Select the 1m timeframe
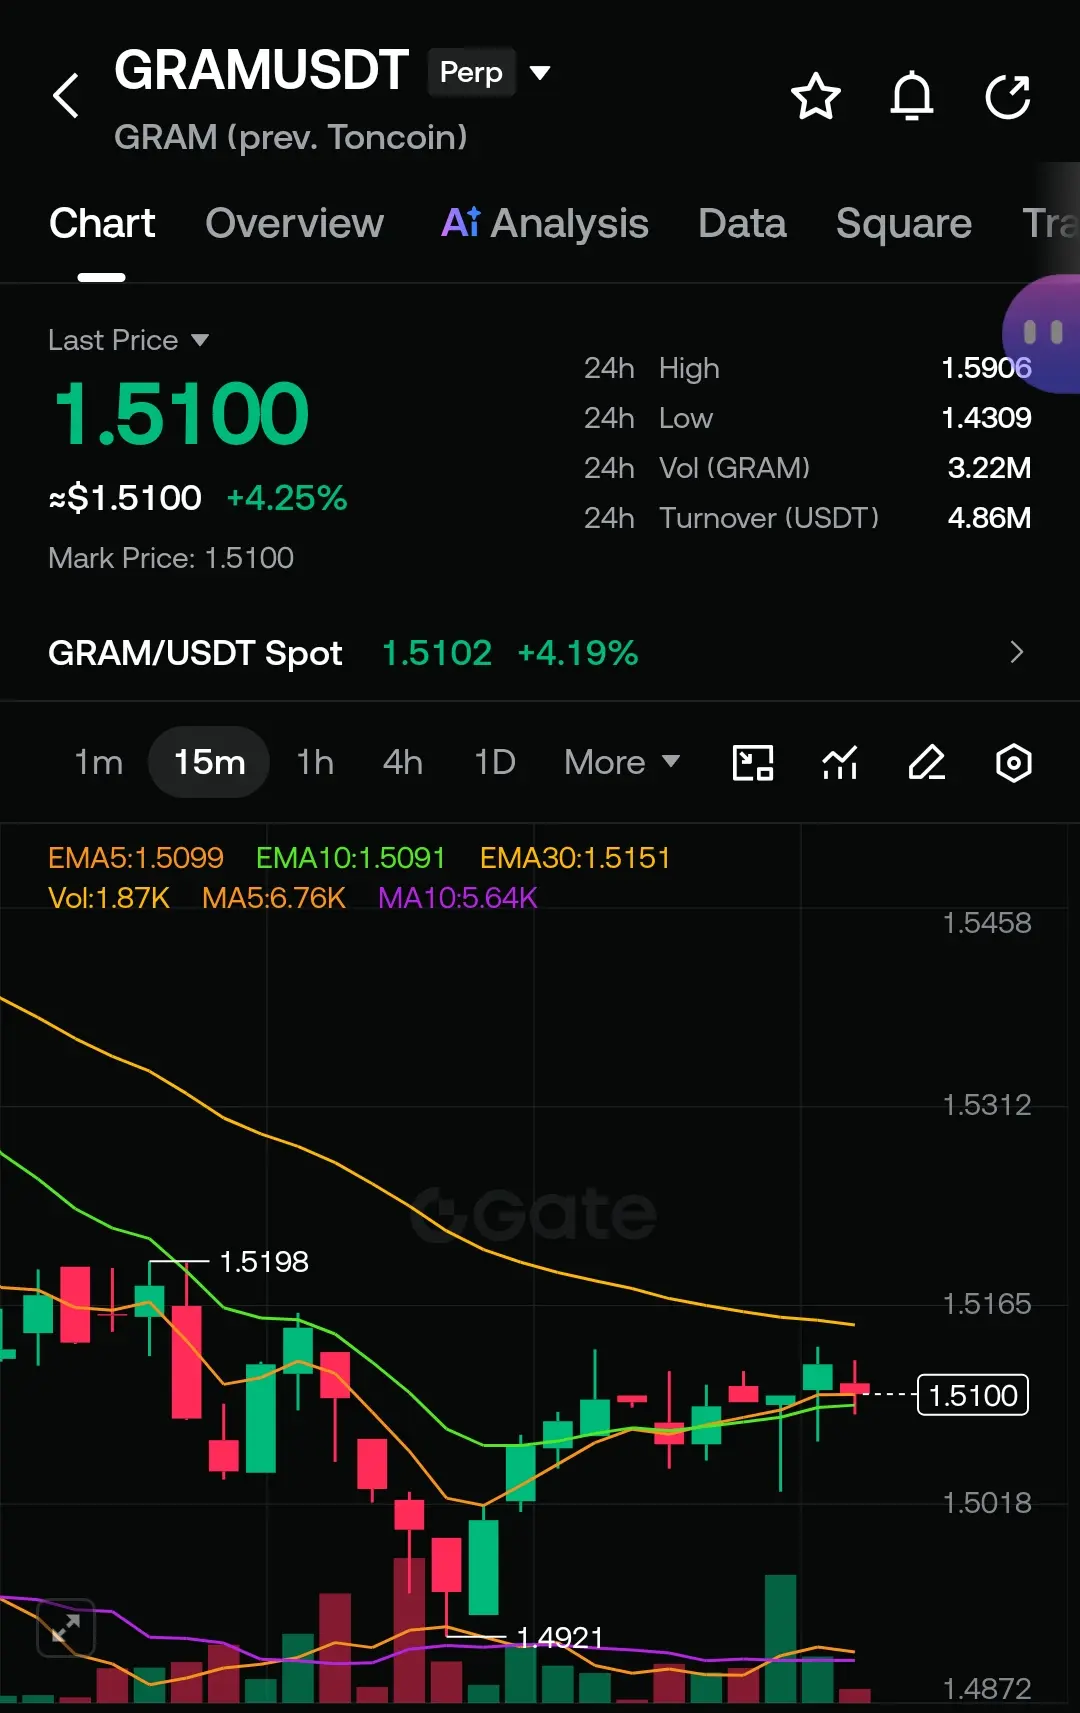 tap(99, 762)
